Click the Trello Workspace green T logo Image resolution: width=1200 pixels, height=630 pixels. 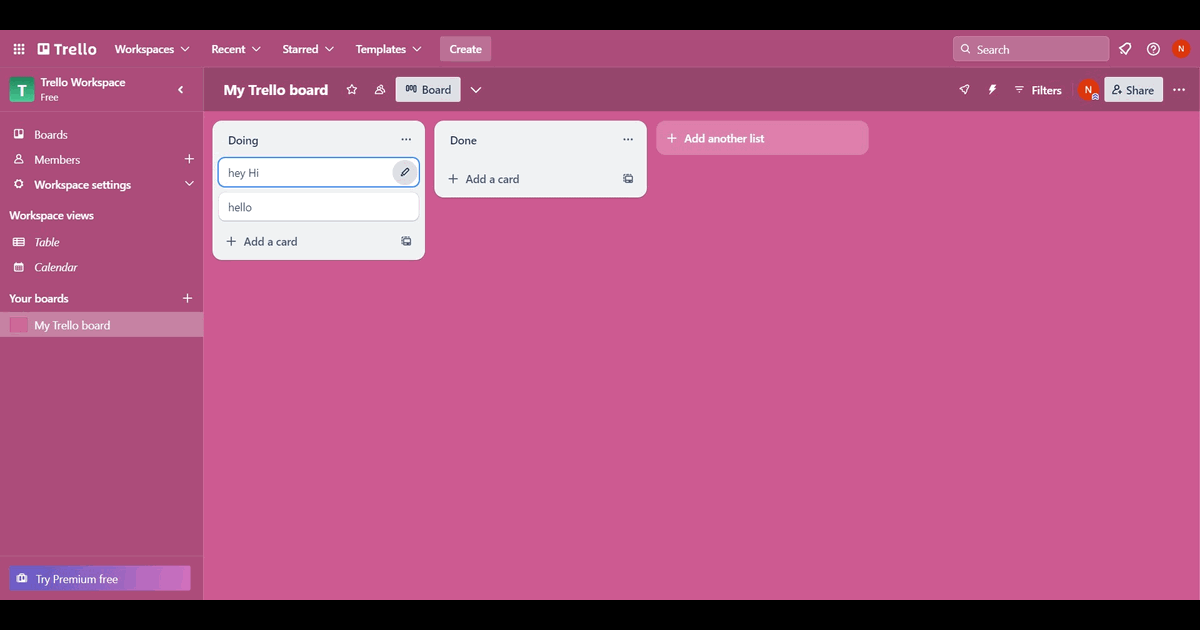click(x=21, y=90)
